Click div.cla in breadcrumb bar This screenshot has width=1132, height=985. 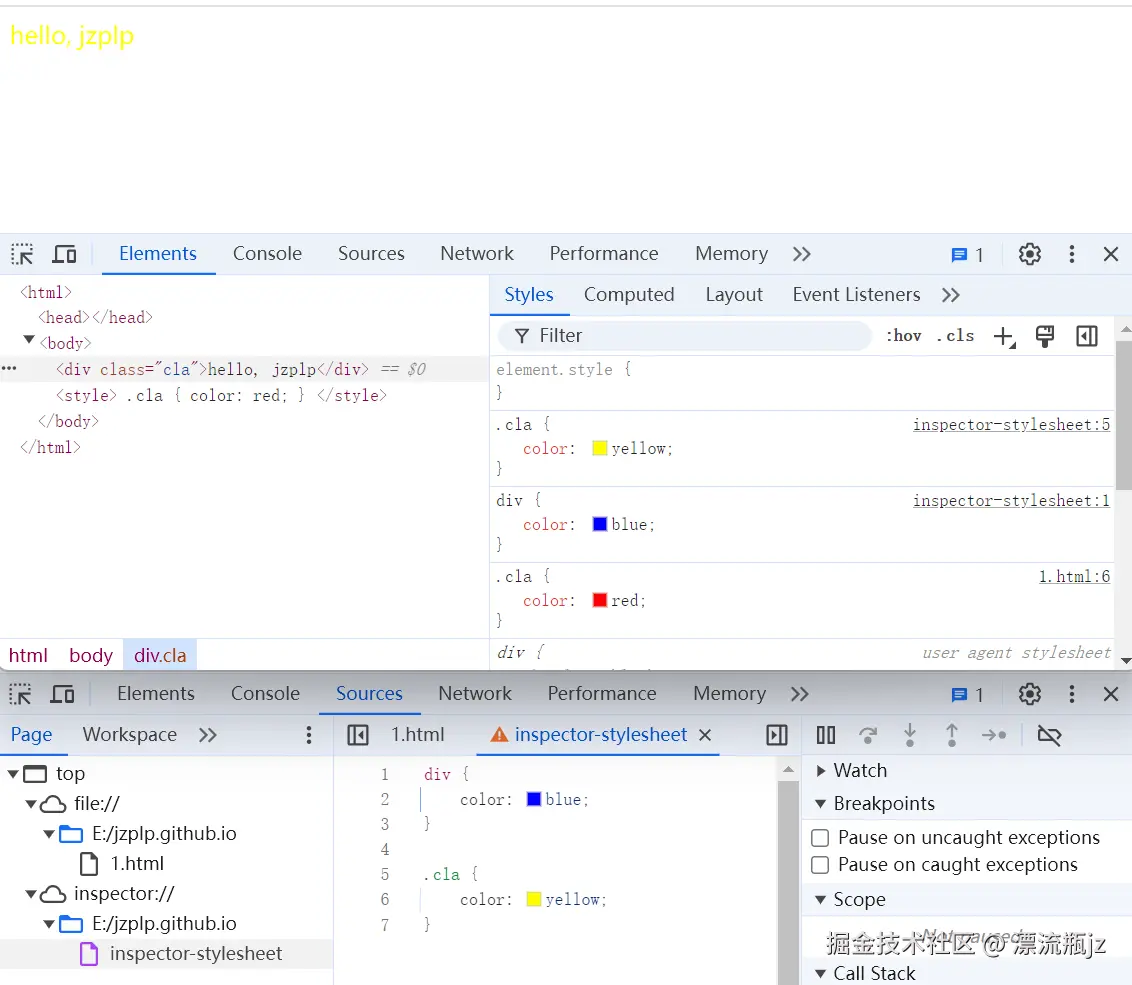coord(160,655)
